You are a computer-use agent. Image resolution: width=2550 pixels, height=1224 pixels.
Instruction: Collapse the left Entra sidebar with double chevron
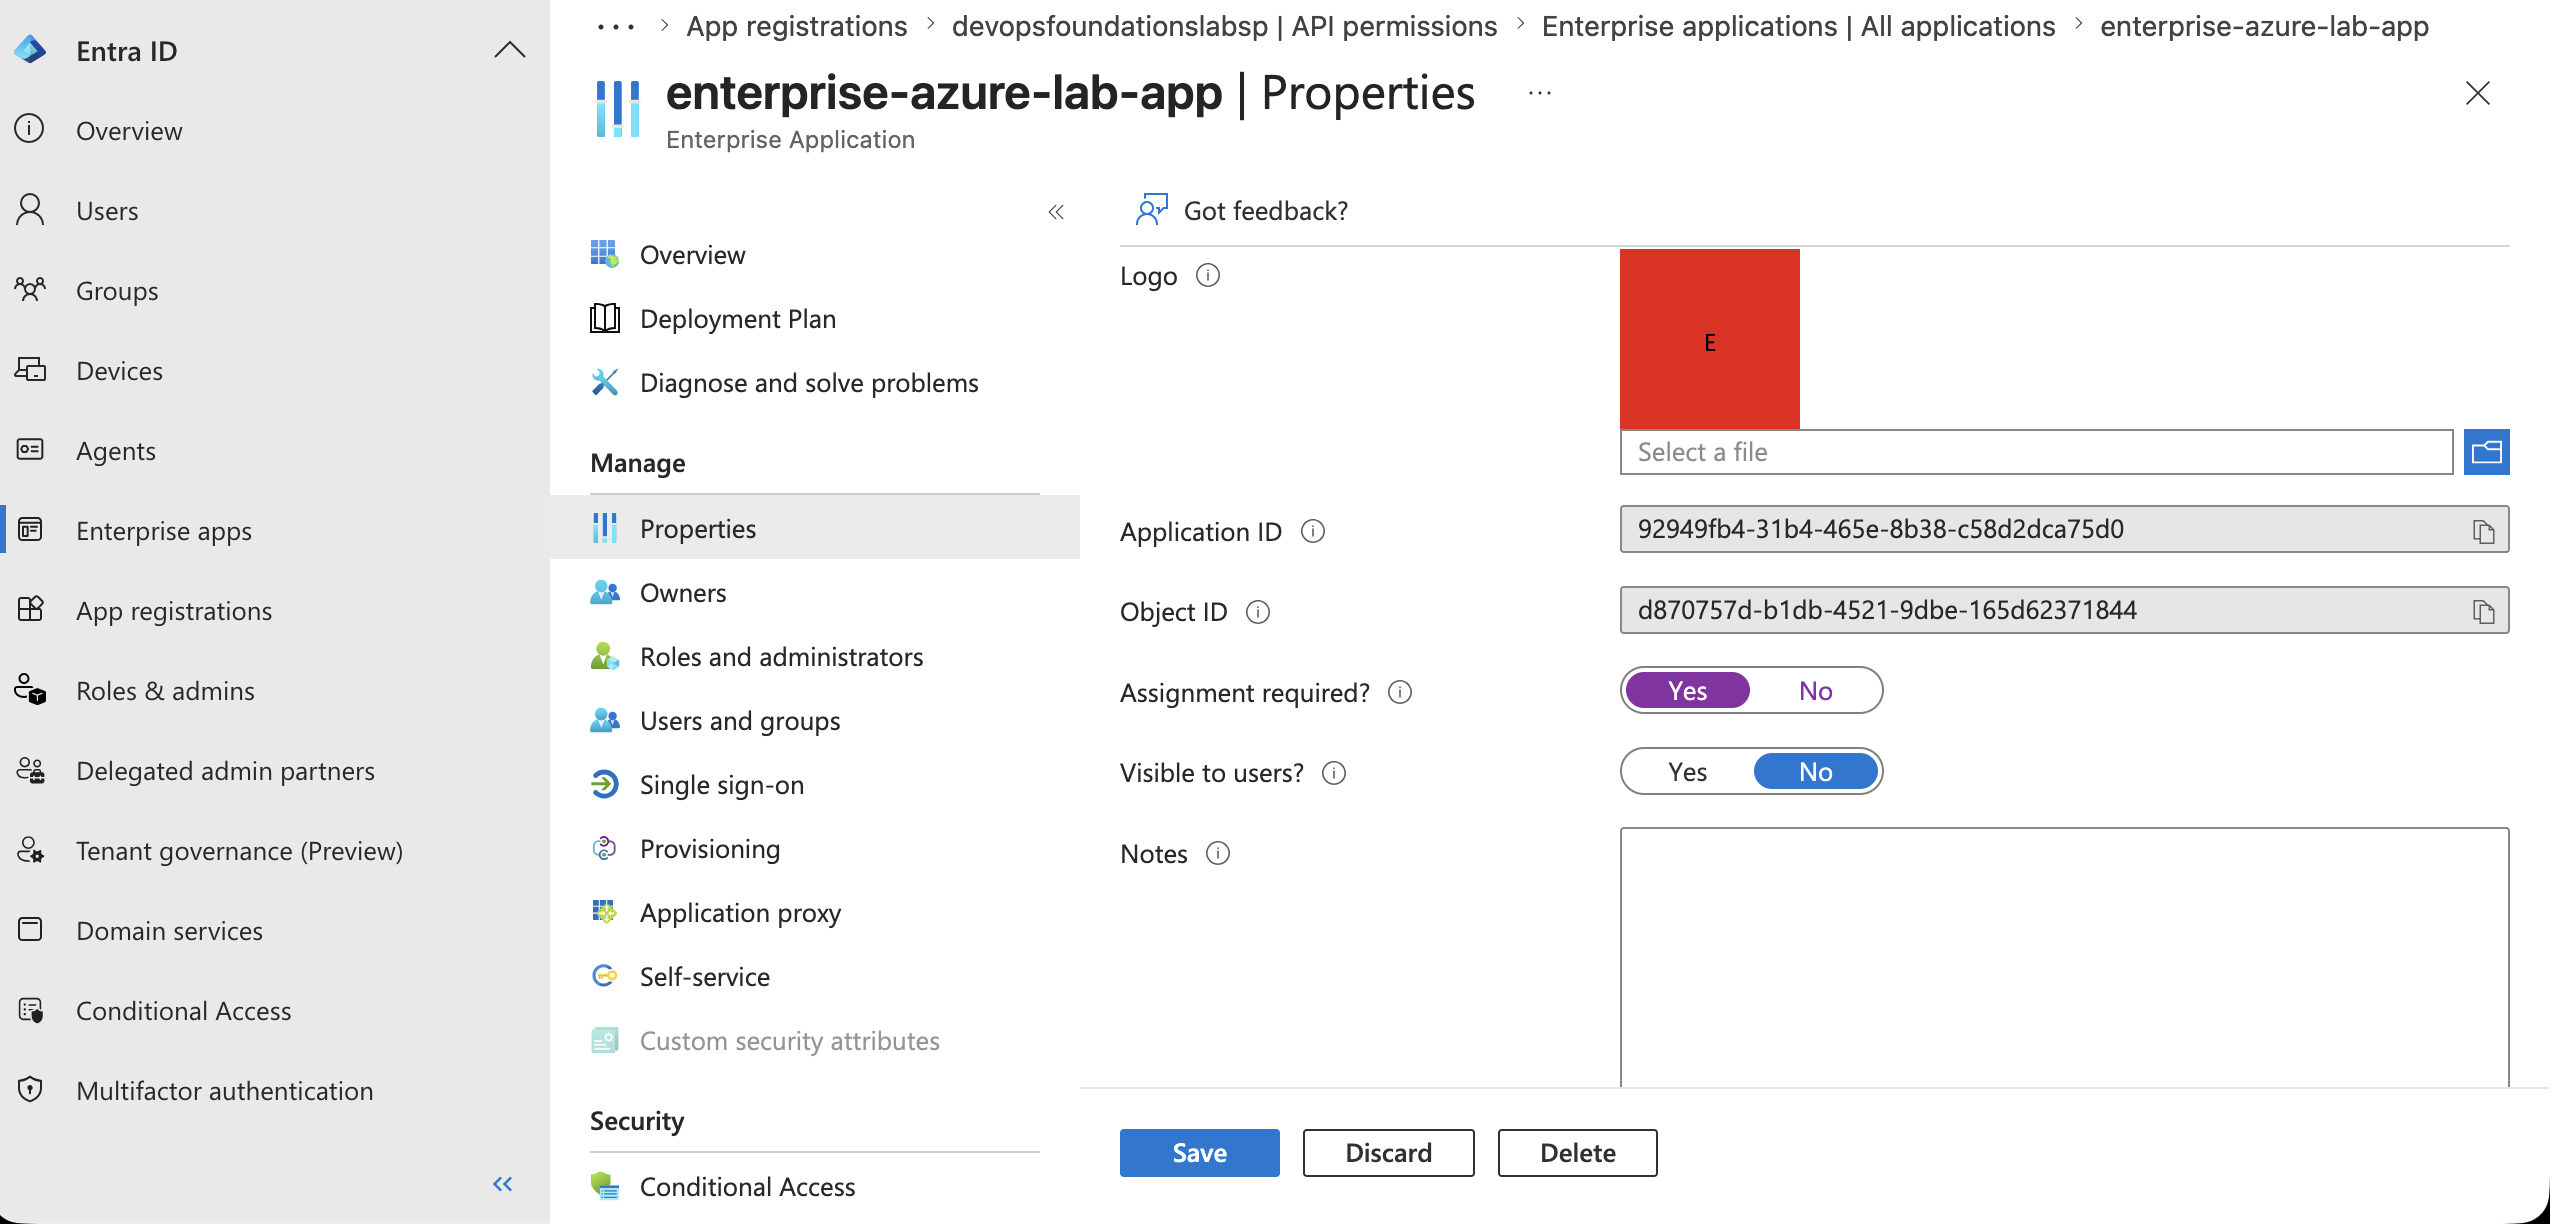point(503,1184)
